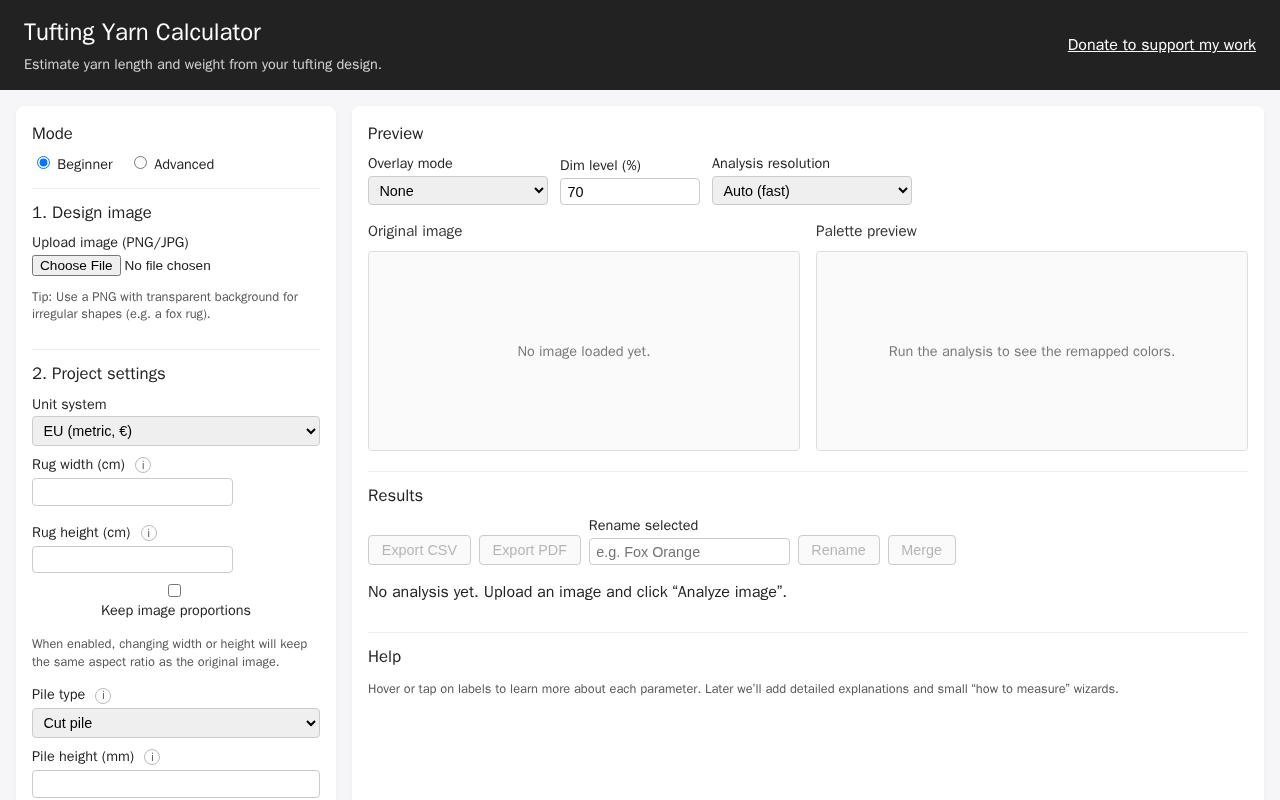This screenshot has height=800, width=1280.
Task: Expand the Unit system dropdown
Action: [176, 431]
